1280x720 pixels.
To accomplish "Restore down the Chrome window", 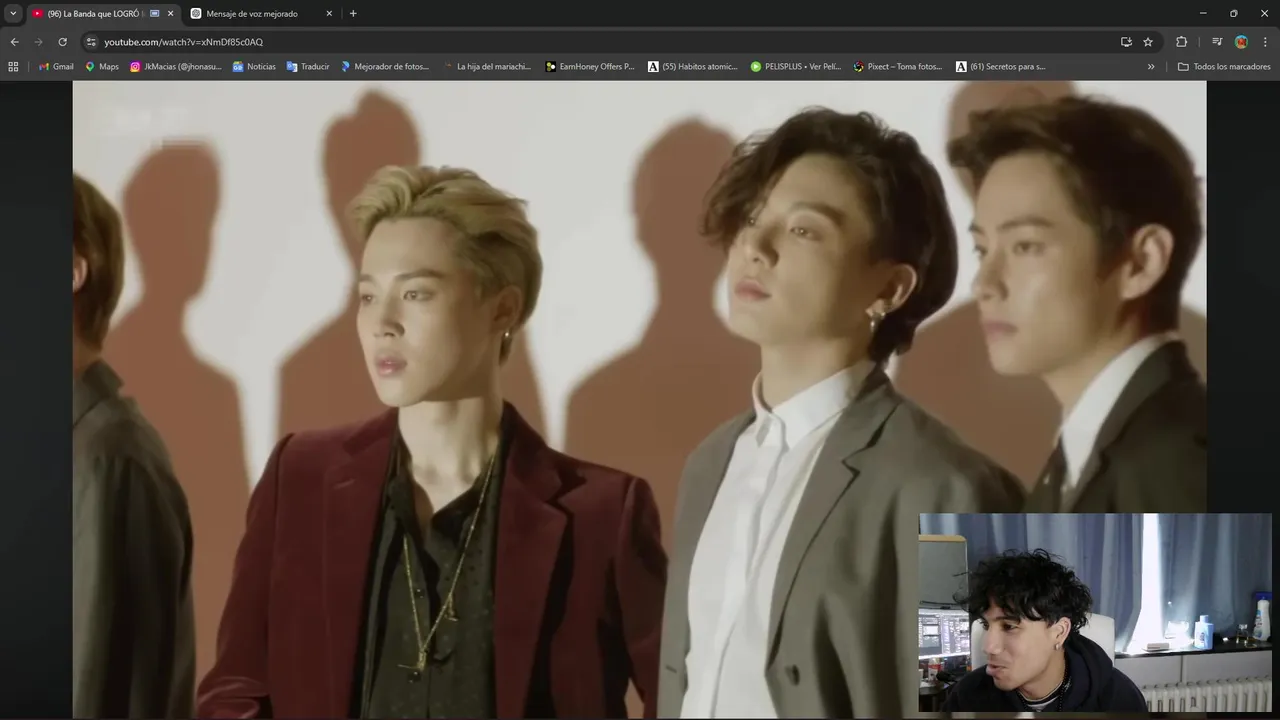I will point(1233,13).
